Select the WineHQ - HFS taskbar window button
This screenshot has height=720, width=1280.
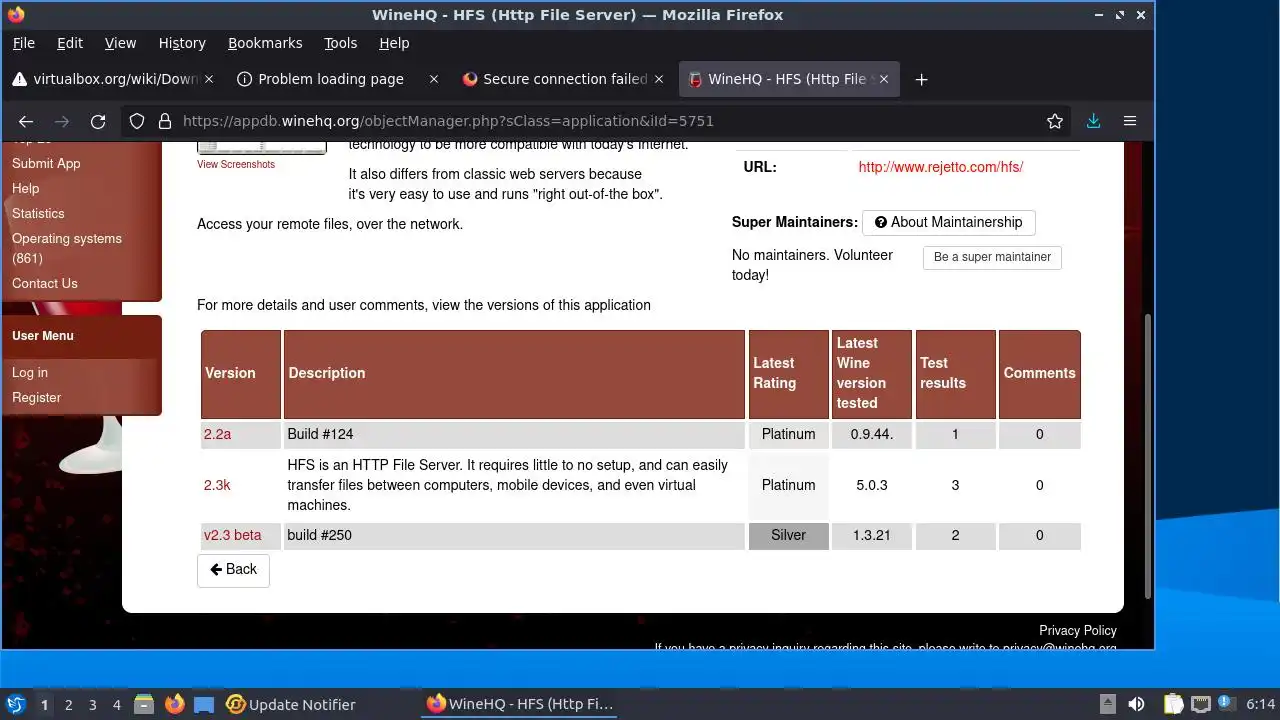520,704
